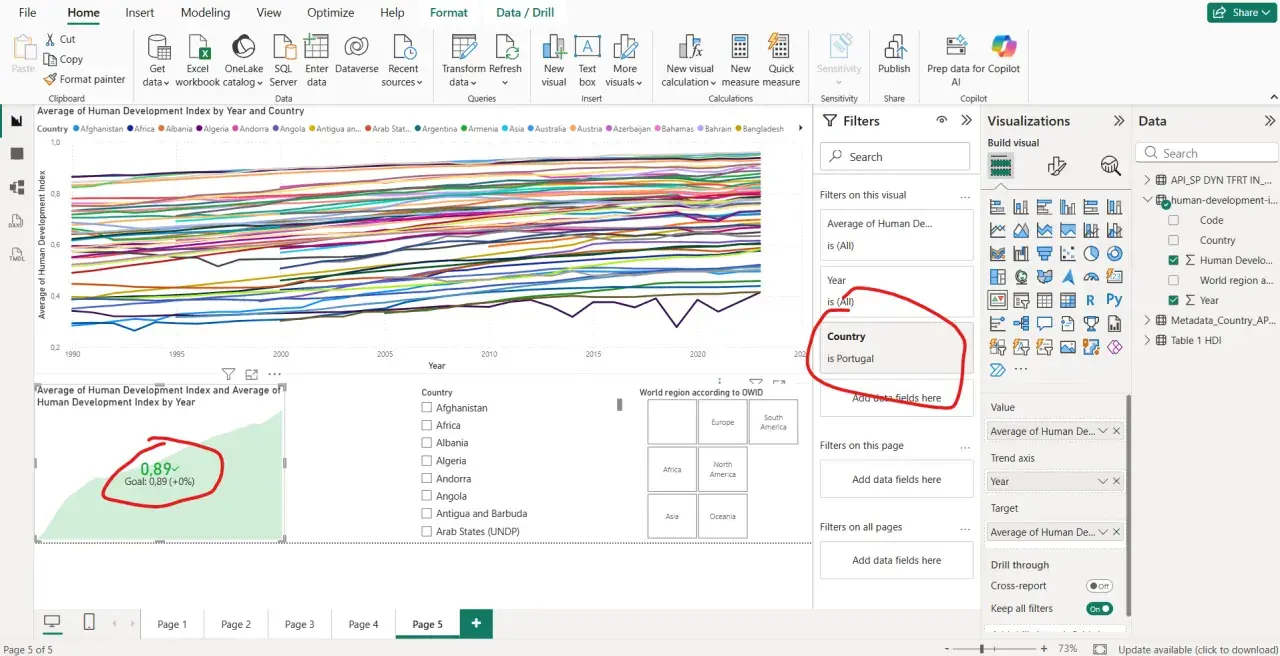This screenshot has width=1280, height=656.
Task: Add a new report page
Action: click(476, 623)
